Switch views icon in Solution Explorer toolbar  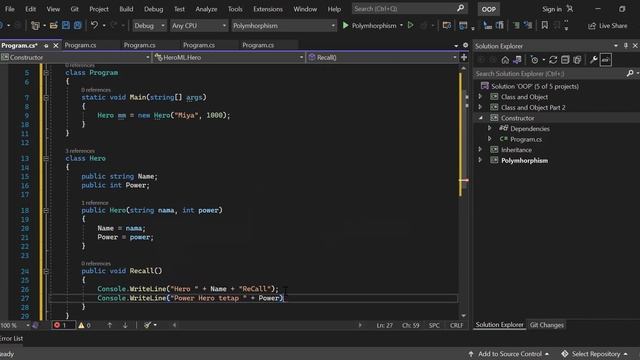[x=517, y=60]
